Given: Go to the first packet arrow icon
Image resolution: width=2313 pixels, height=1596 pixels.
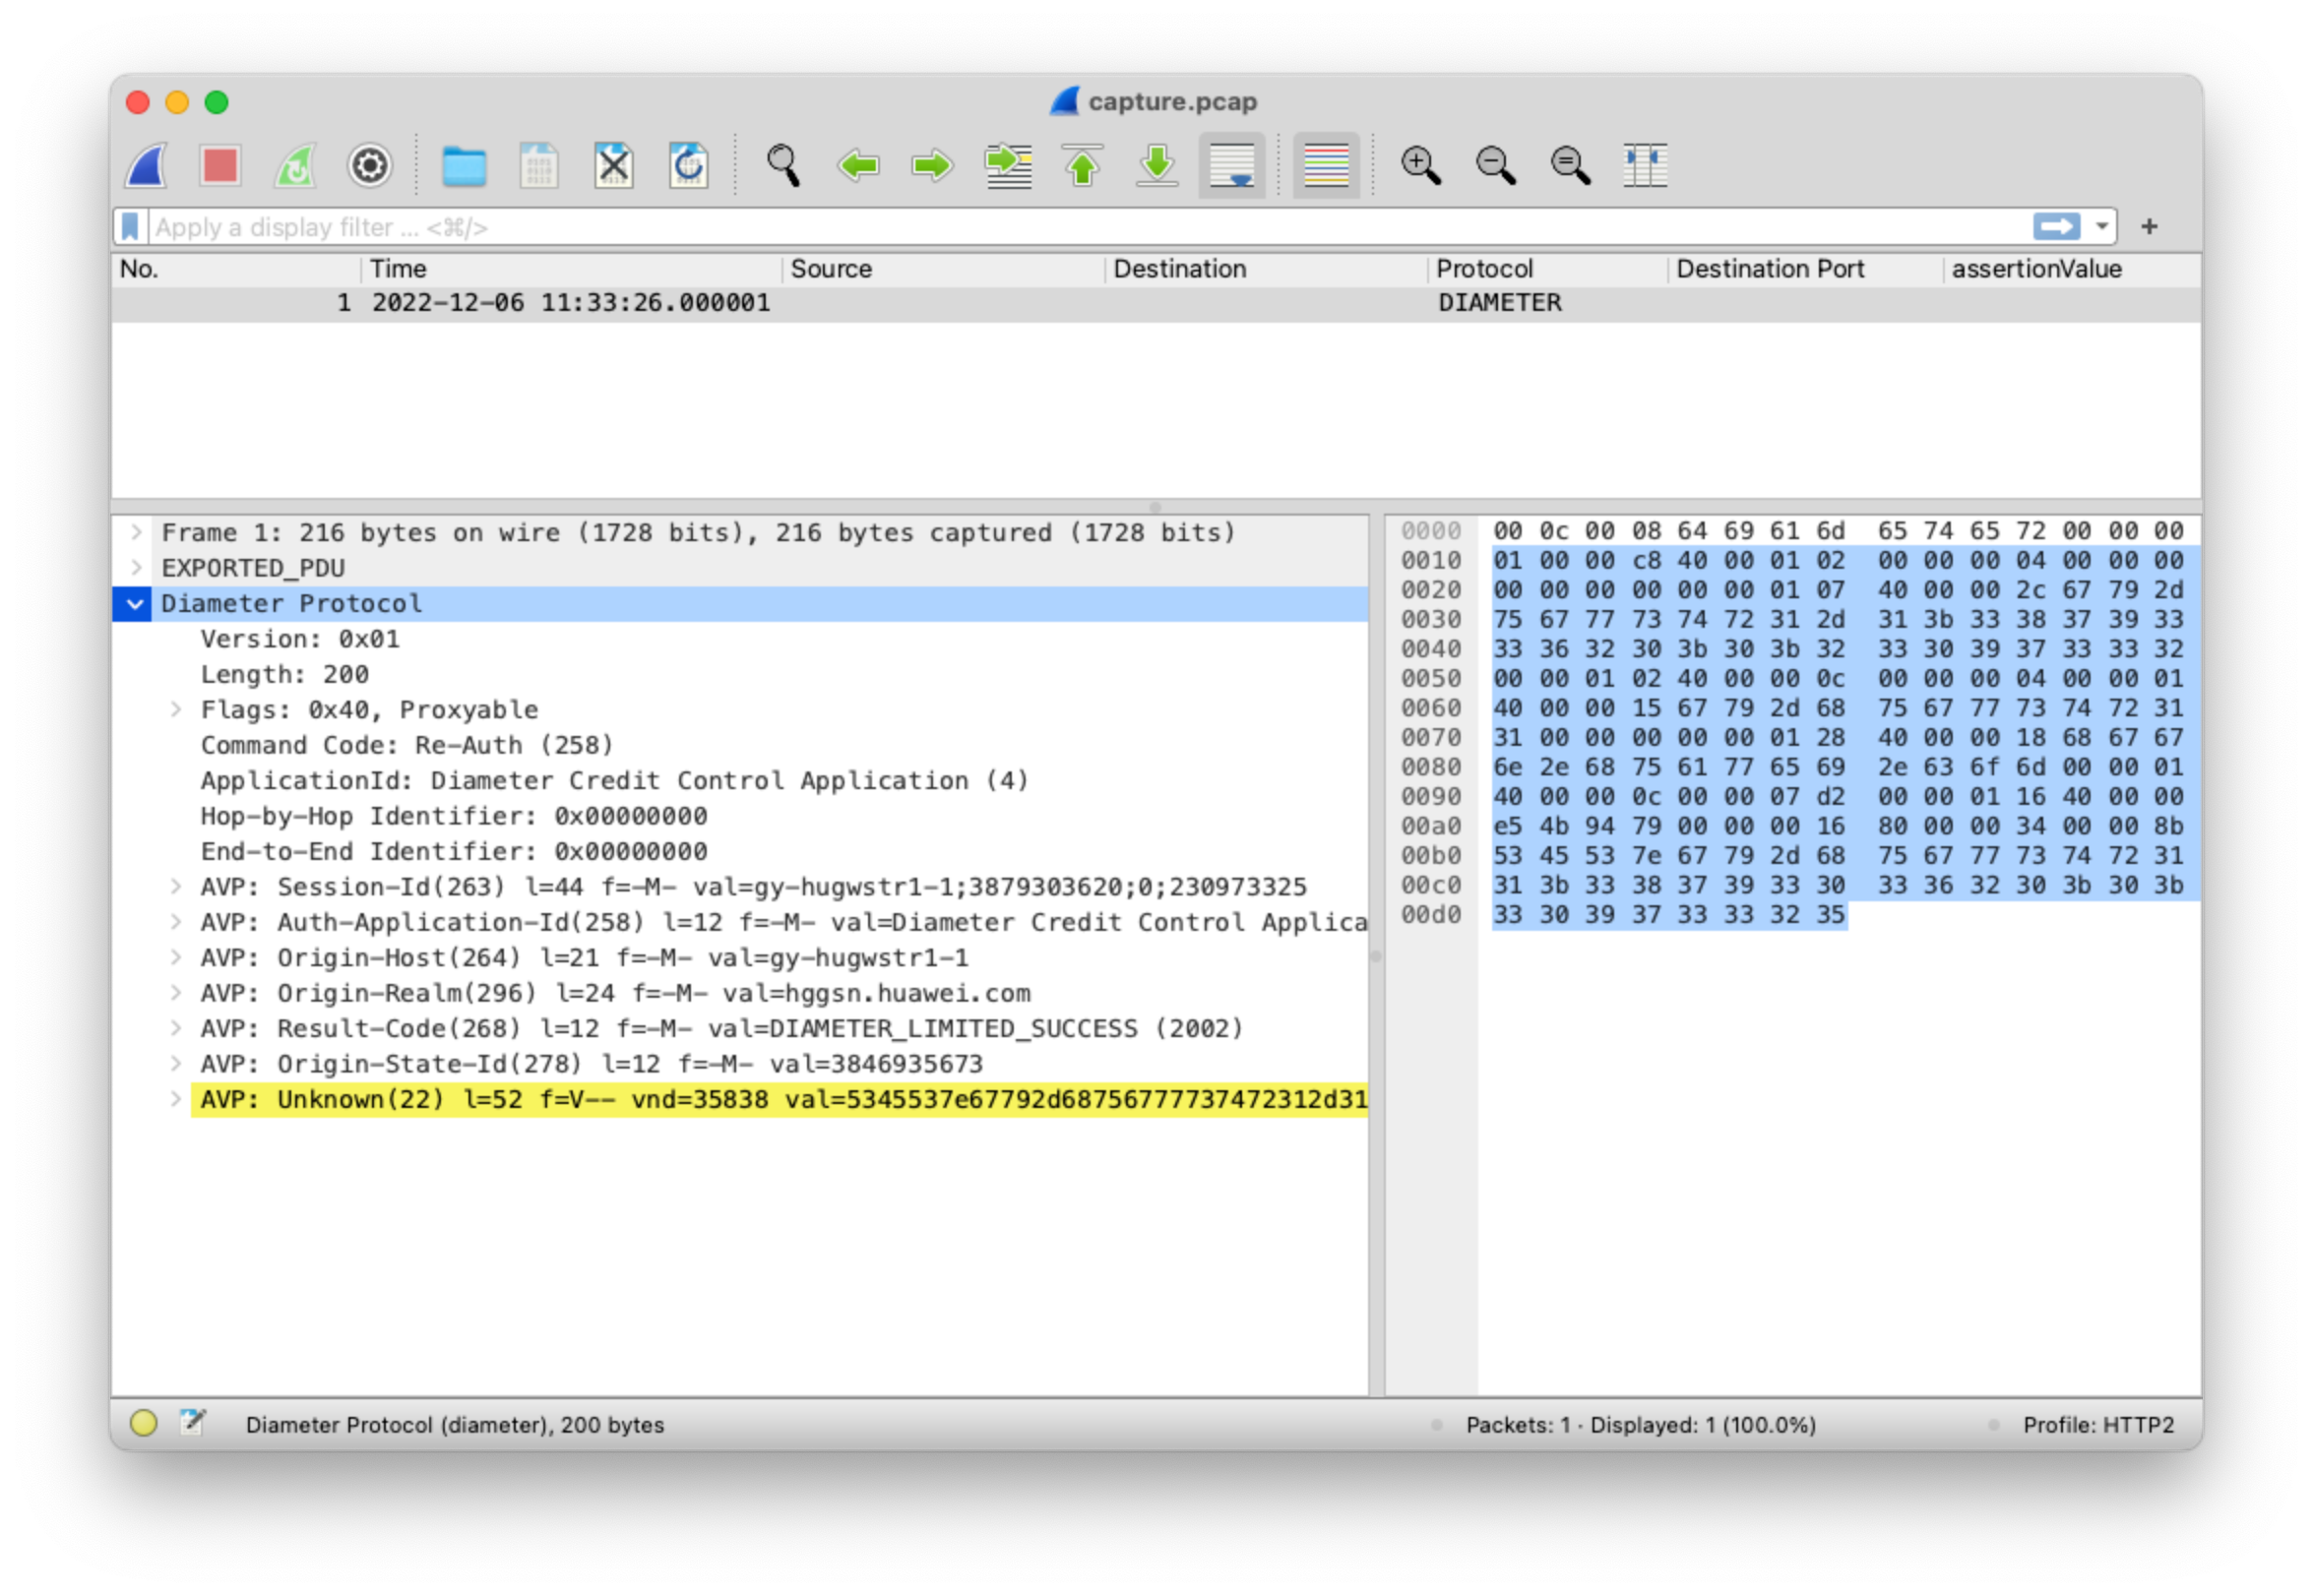Looking at the screenshot, I should tap(1082, 166).
